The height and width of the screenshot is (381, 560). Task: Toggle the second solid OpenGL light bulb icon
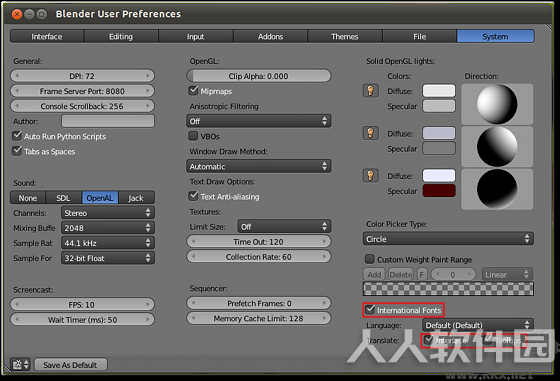click(370, 133)
